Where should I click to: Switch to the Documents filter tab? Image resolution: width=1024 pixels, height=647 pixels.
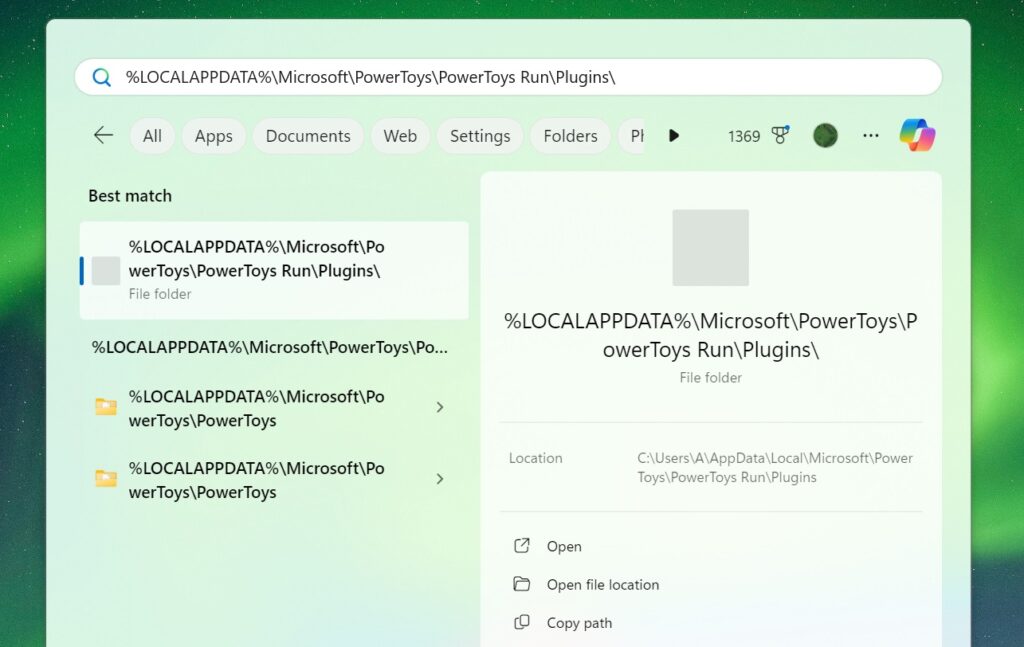click(307, 135)
